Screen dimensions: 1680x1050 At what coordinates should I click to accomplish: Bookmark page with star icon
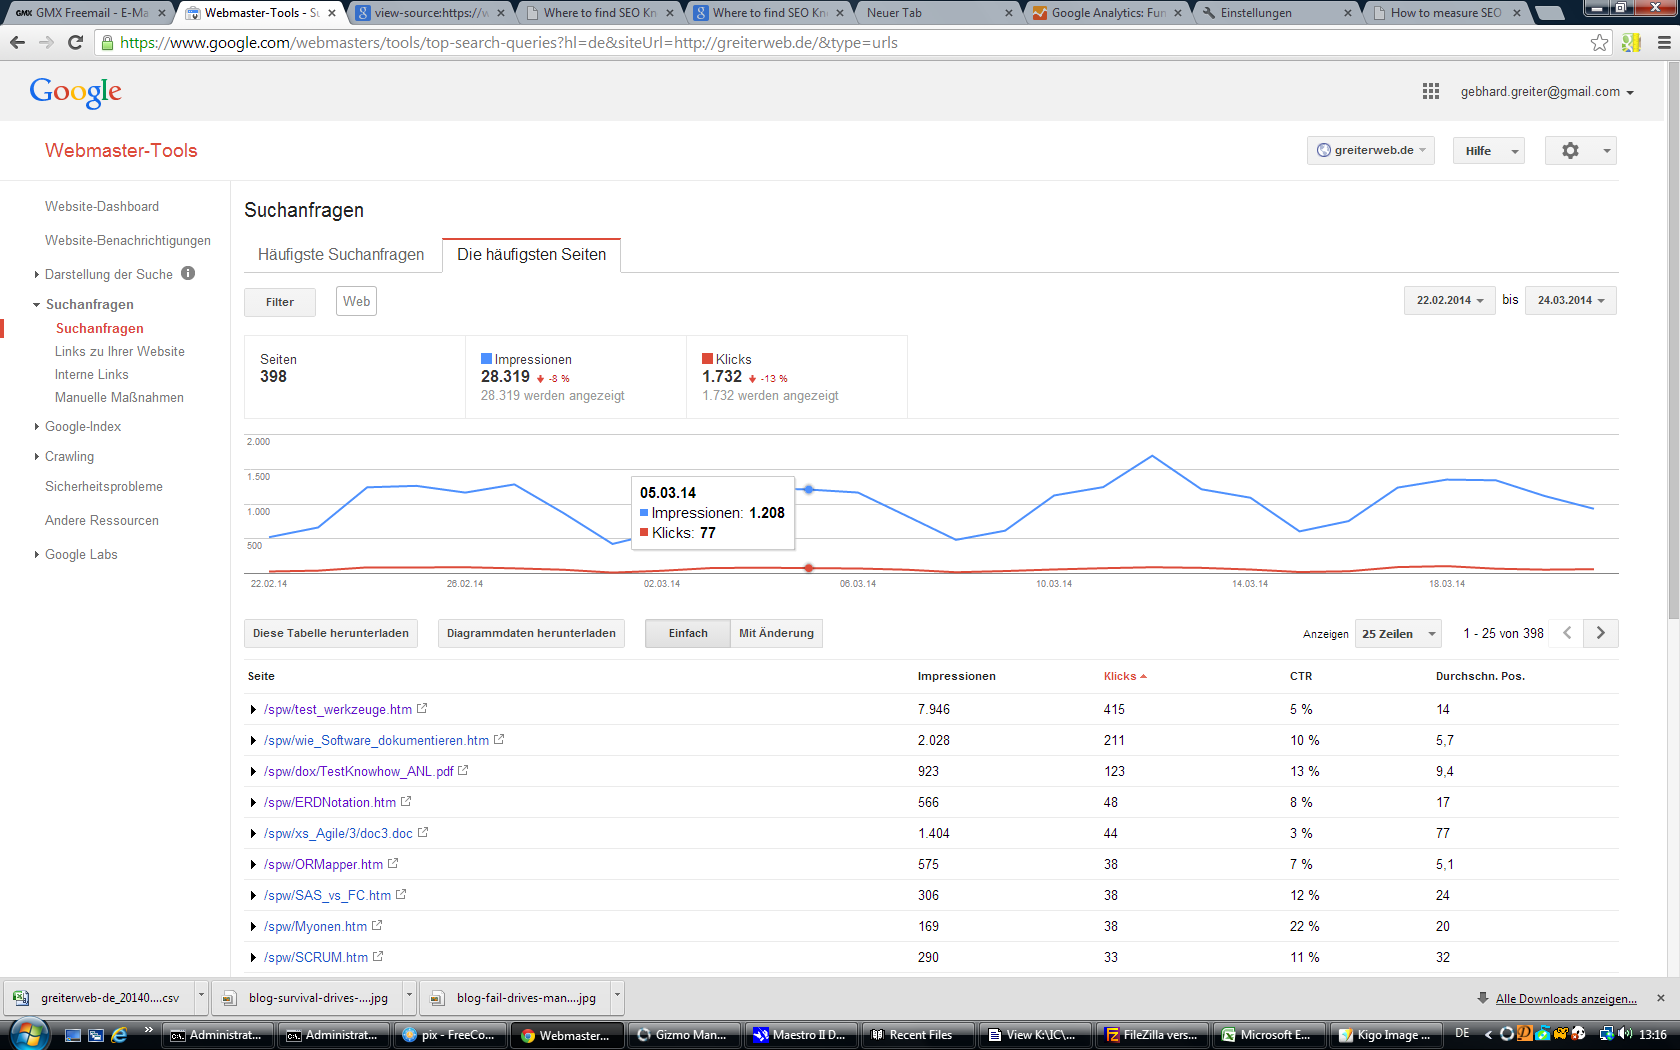[1599, 42]
